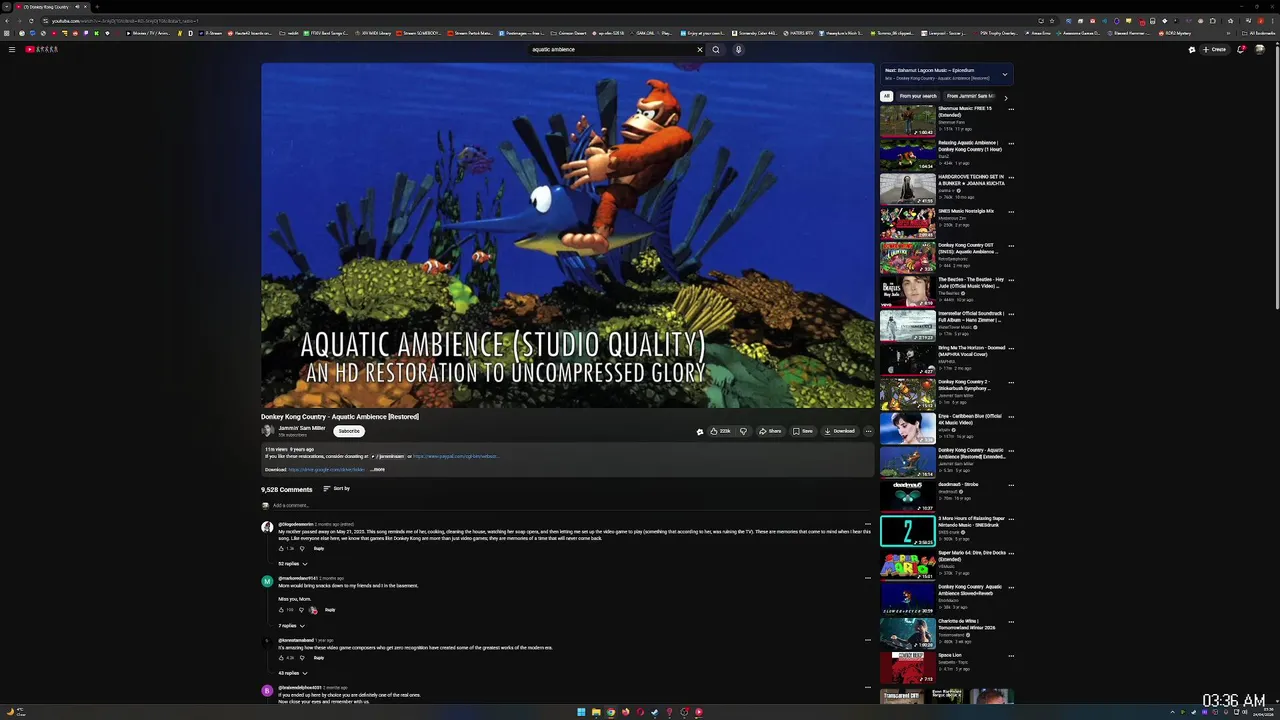The image size is (1280, 720).
Task: Open menu for HARDGROOVE TECHNO SET video
Action: [1011, 178]
